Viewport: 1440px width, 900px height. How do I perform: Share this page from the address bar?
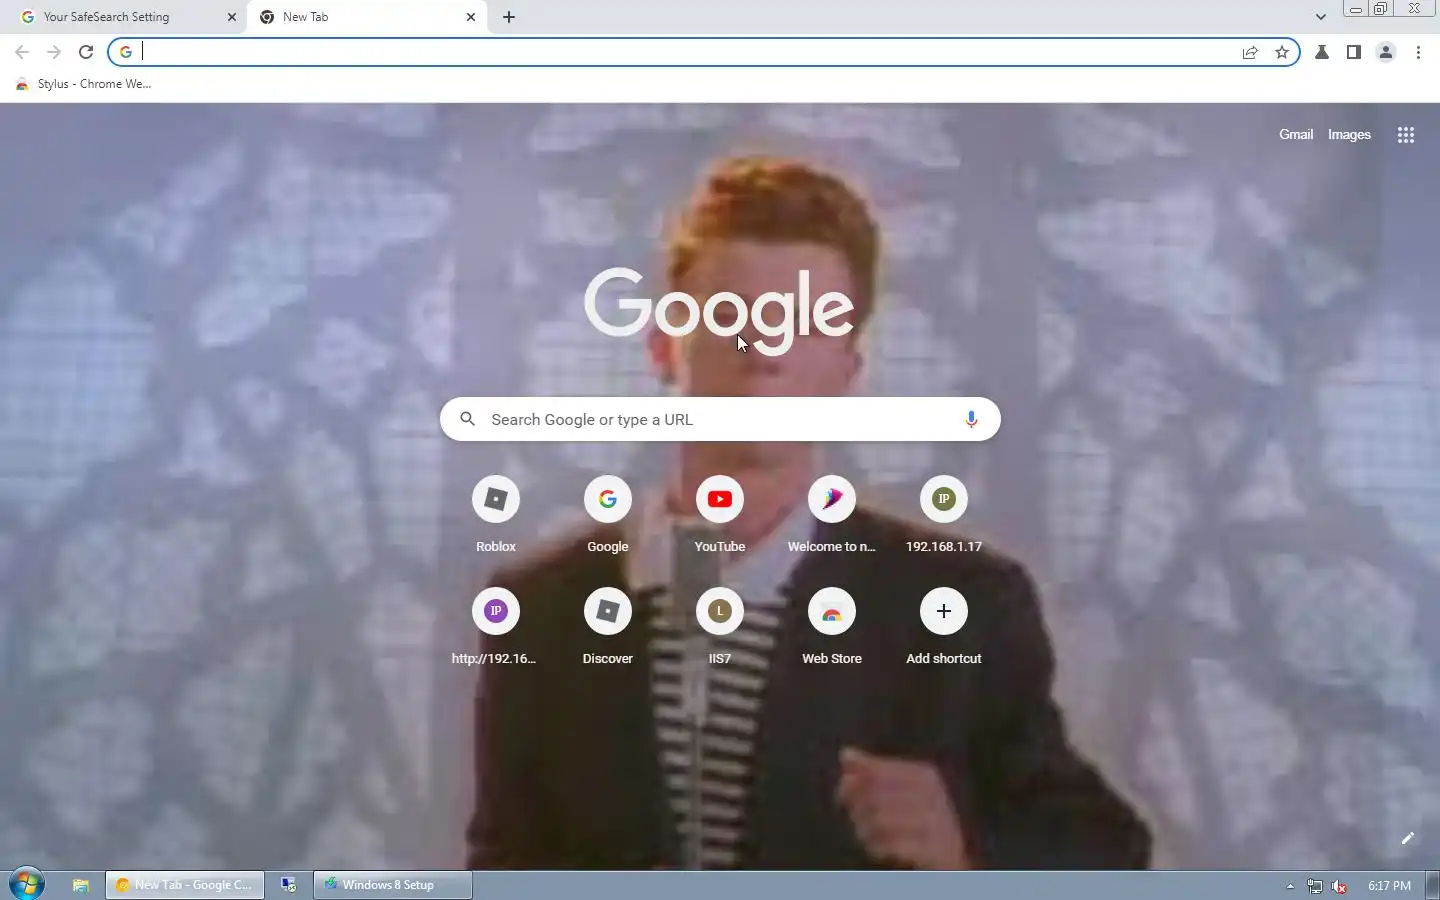(x=1250, y=52)
